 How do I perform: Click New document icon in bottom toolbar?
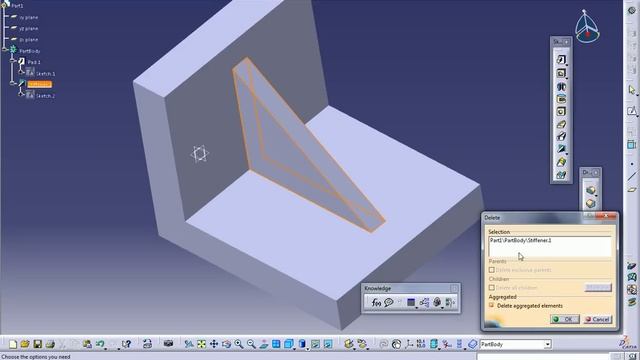[13, 344]
